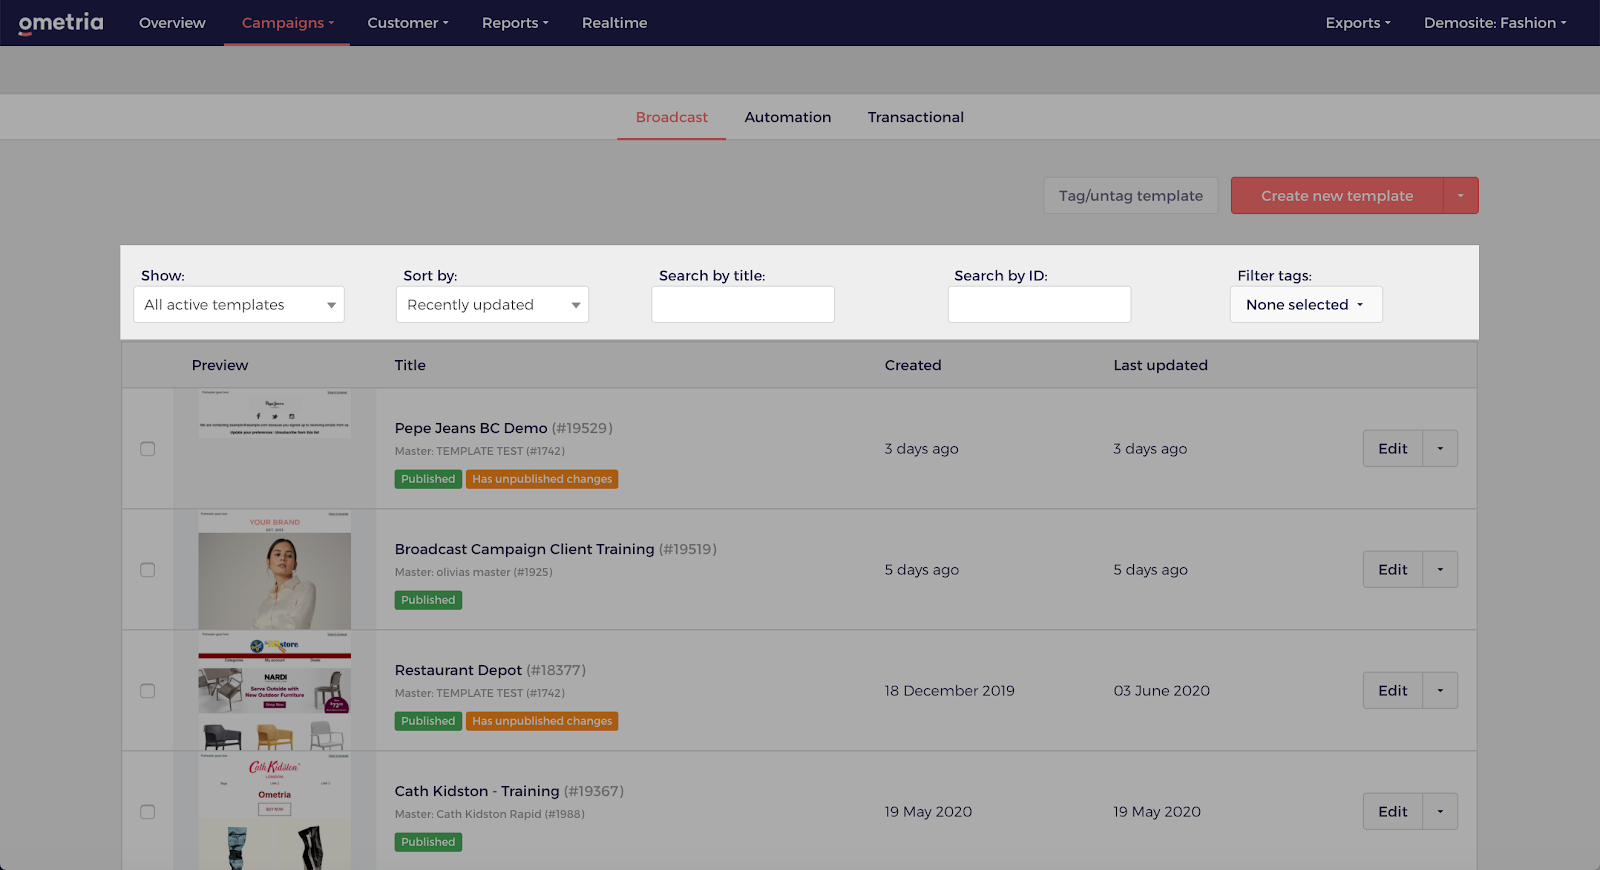This screenshot has height=870, width=1600.
Task: Tick the Cath Kidston - Training checkbox
Action: click(148, 812)
